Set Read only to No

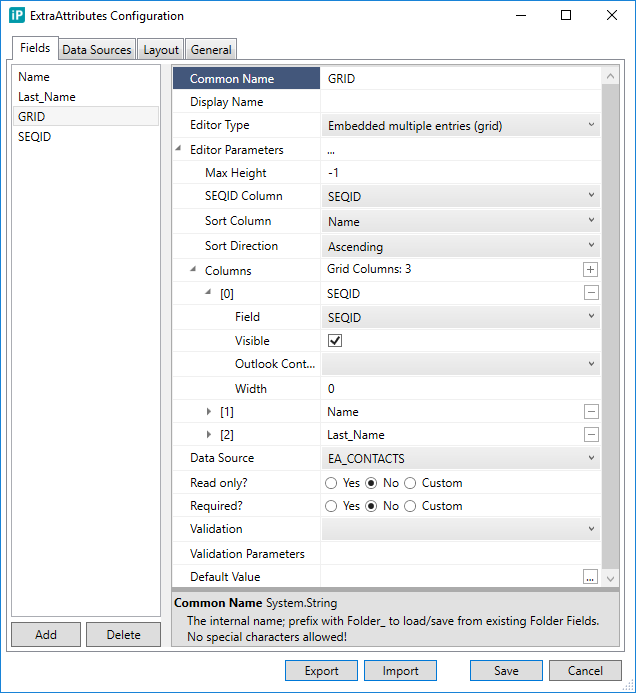371,483
